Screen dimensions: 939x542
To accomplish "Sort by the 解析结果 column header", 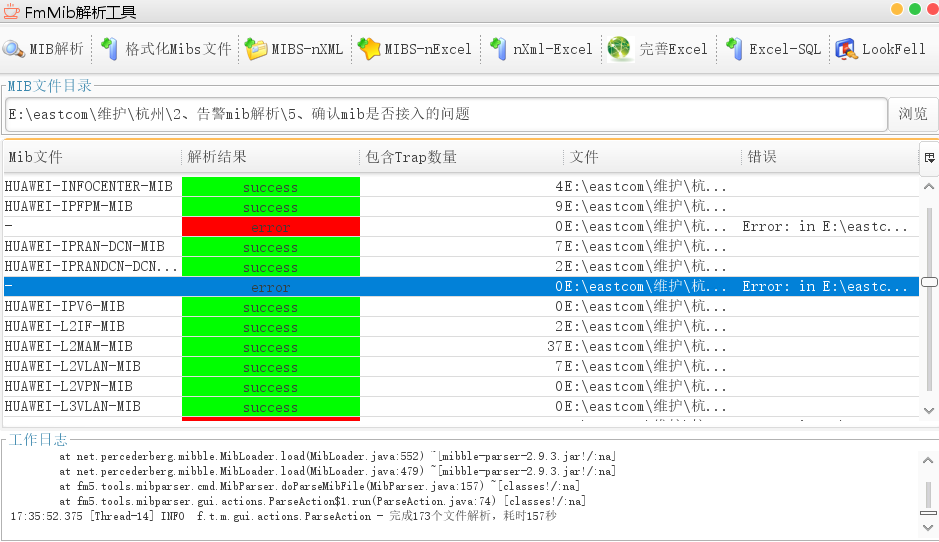I will point(271,158).
